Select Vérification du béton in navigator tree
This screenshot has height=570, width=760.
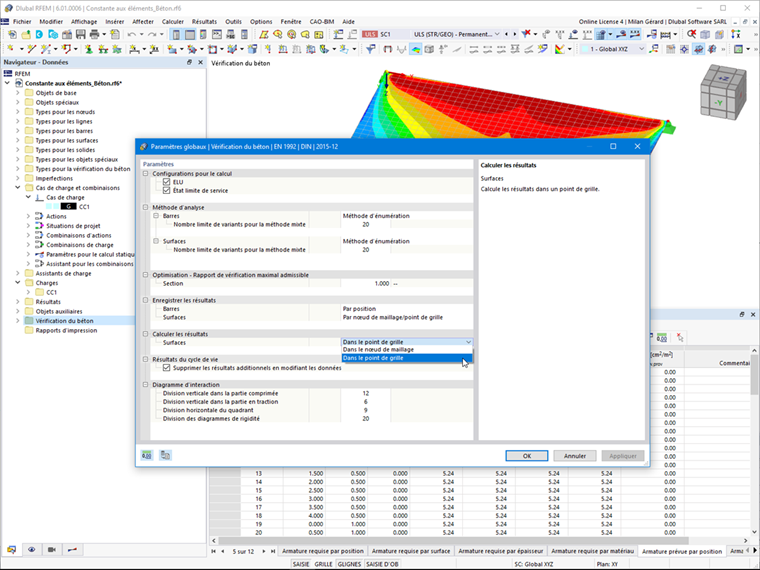coord(64,321)
